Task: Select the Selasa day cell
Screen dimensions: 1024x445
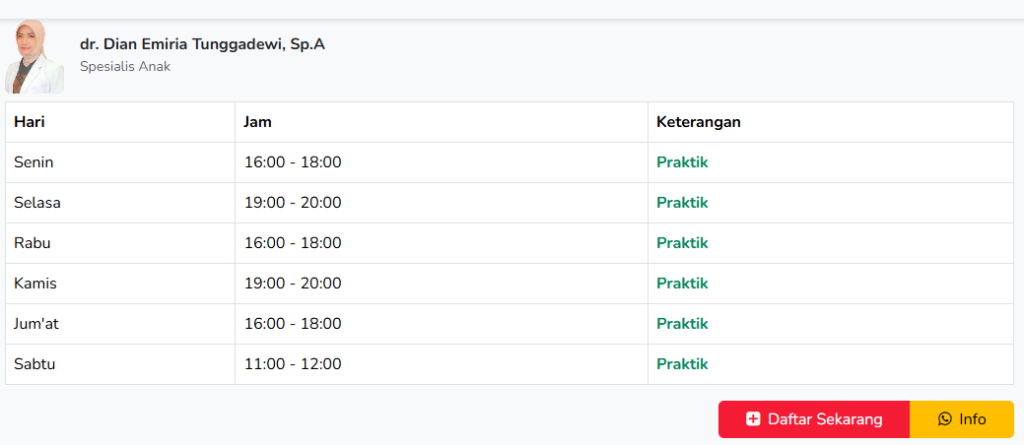Action: tap(37, 202)
